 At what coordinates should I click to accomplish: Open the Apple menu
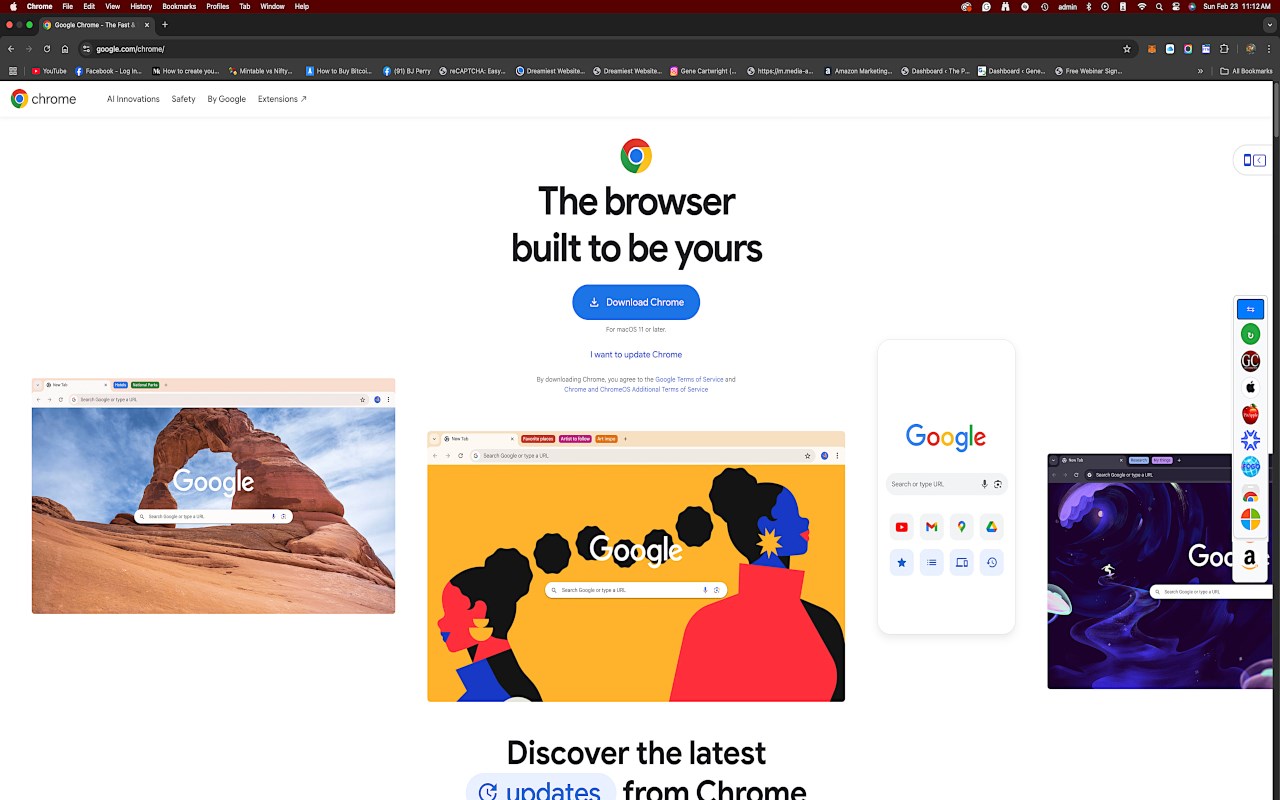(13, 7)
